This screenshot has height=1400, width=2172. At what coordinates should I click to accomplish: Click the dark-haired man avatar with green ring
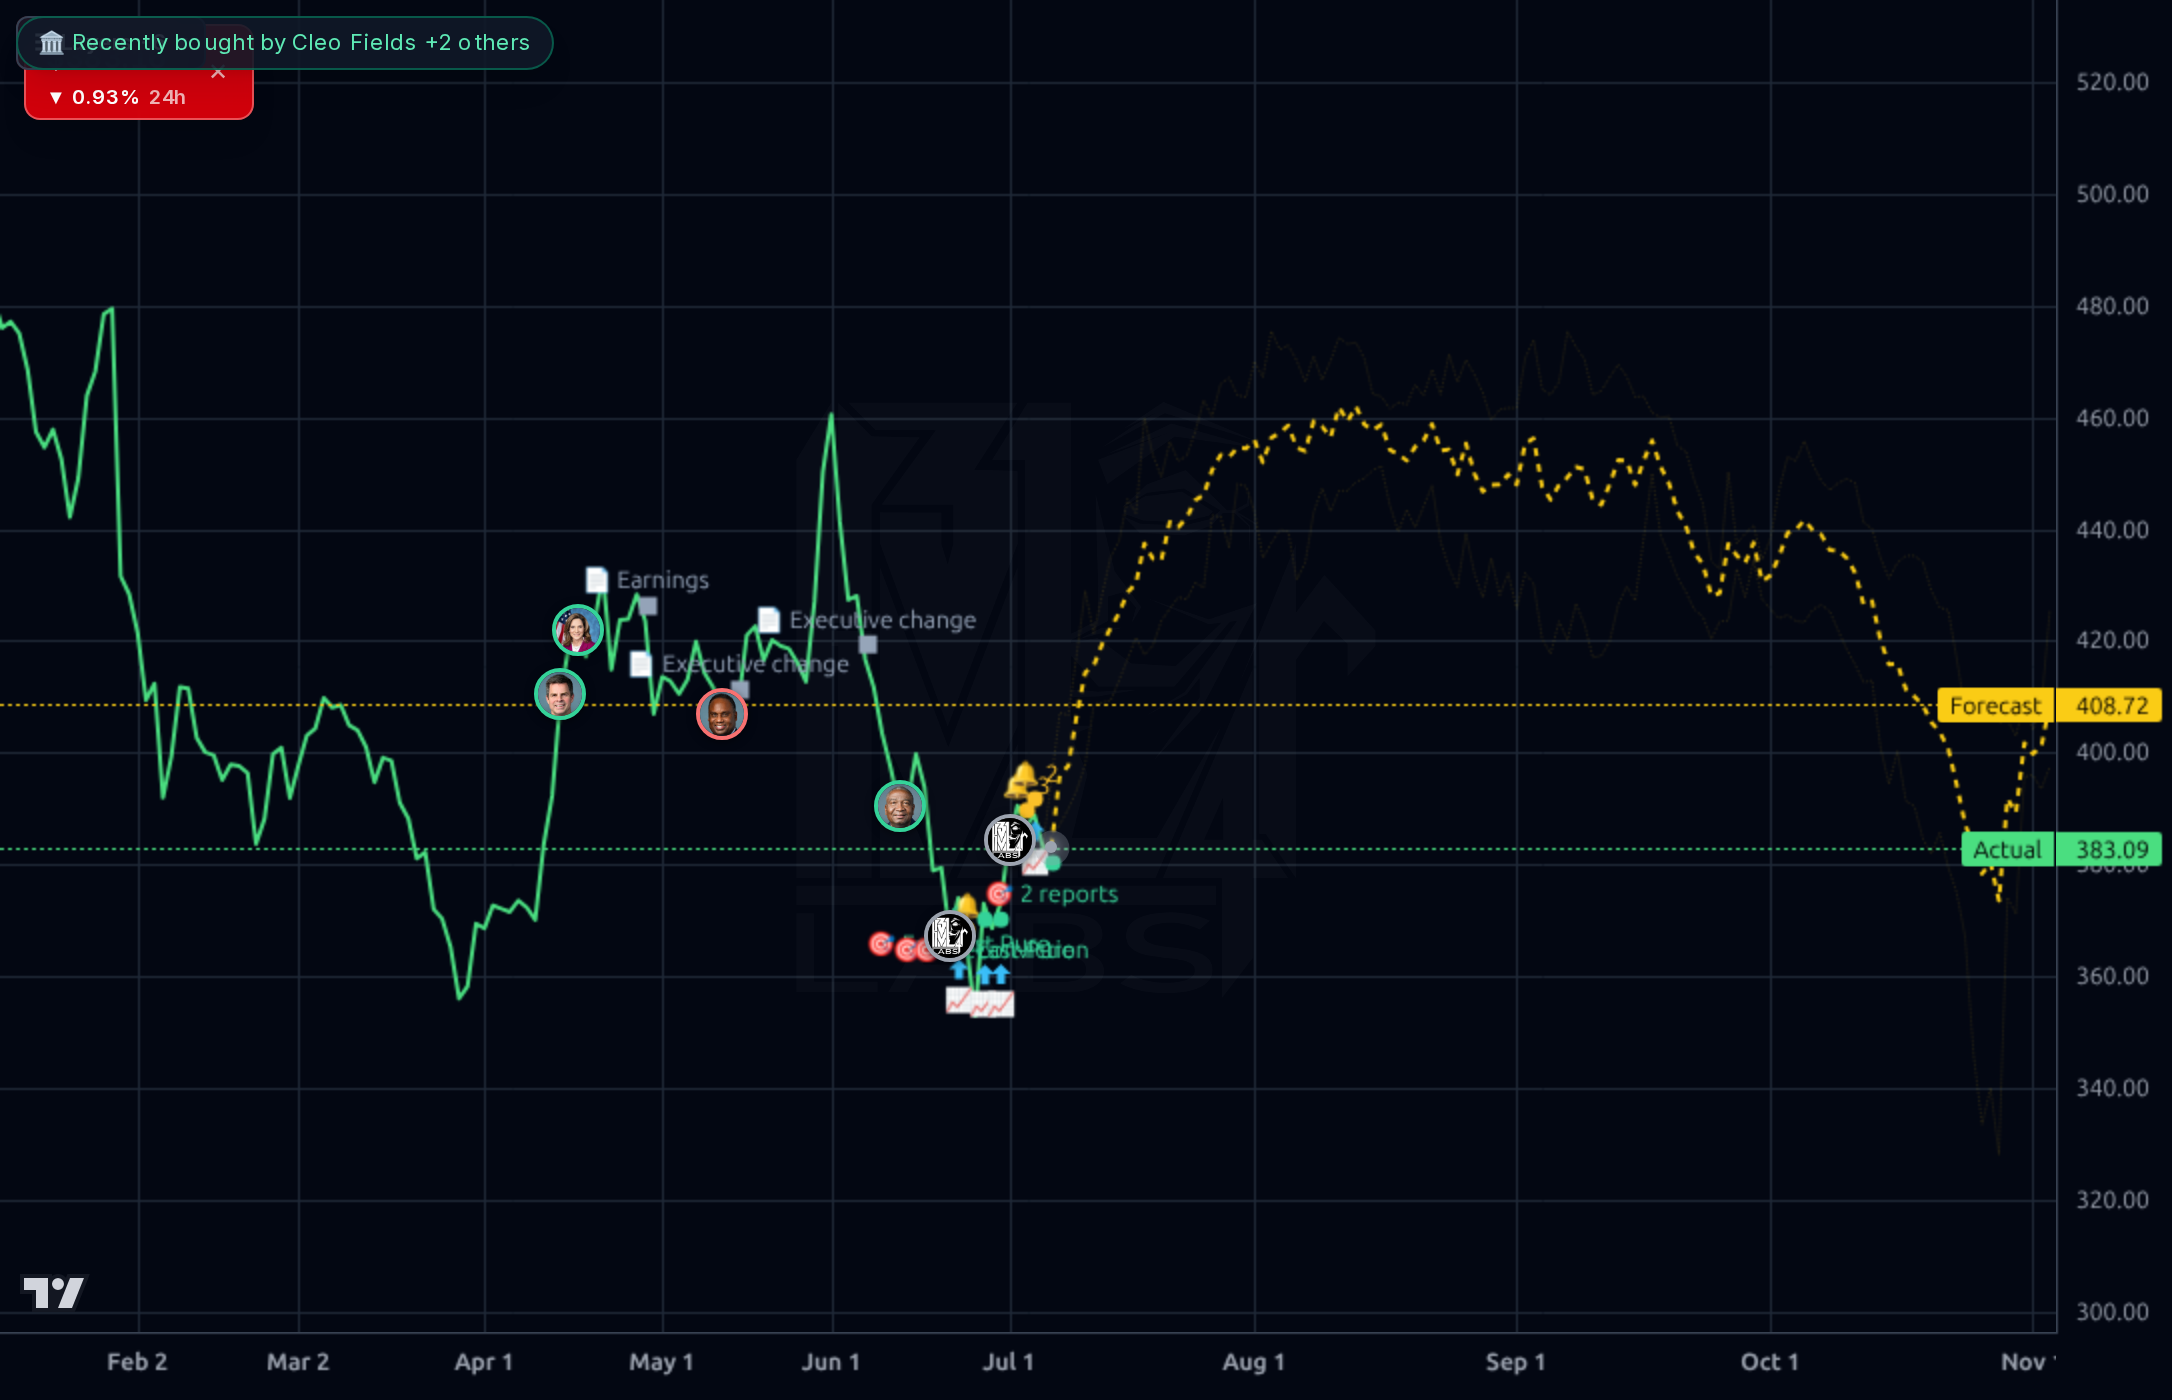point(560,694)
